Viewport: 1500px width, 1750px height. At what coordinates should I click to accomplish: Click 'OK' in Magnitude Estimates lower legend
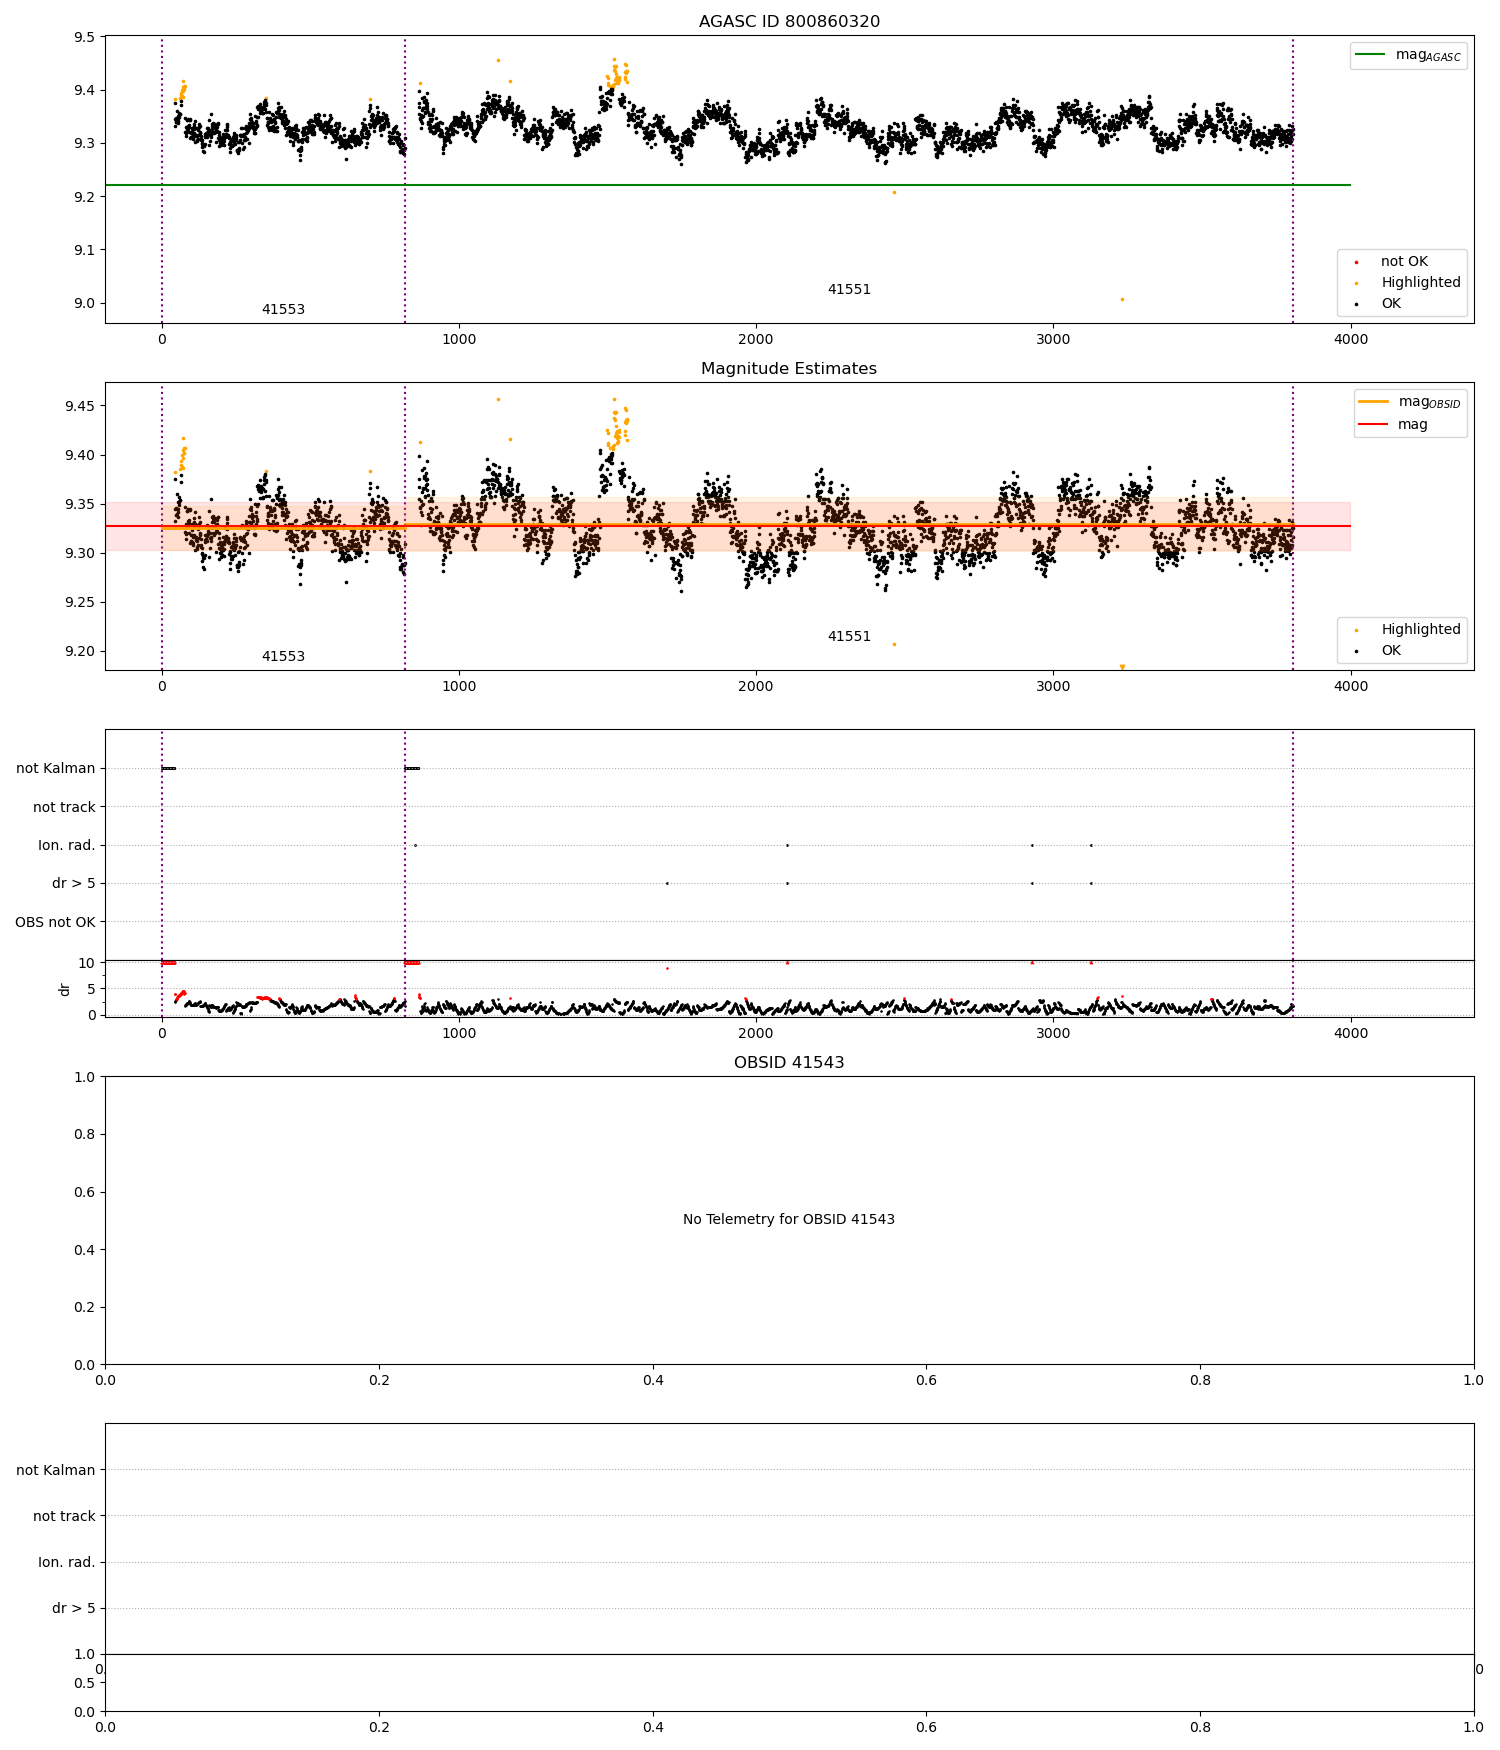point(1391,651)
